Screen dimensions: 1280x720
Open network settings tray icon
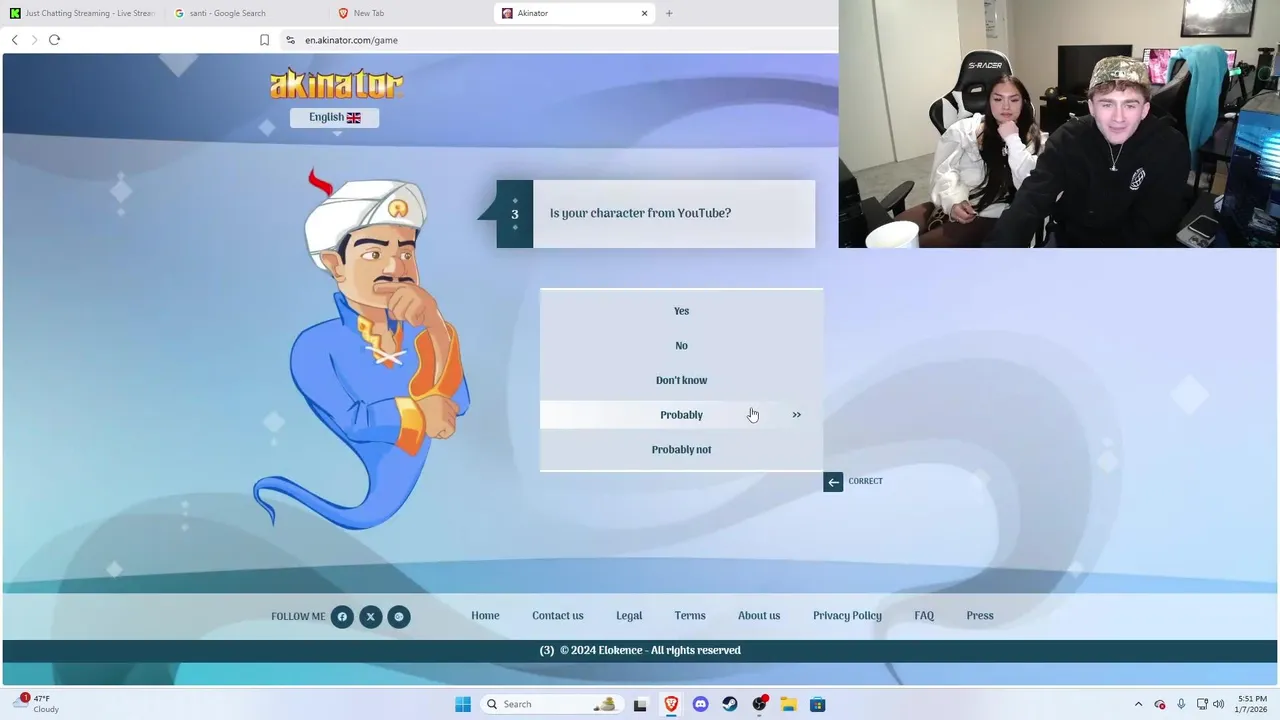(1202, 704)
